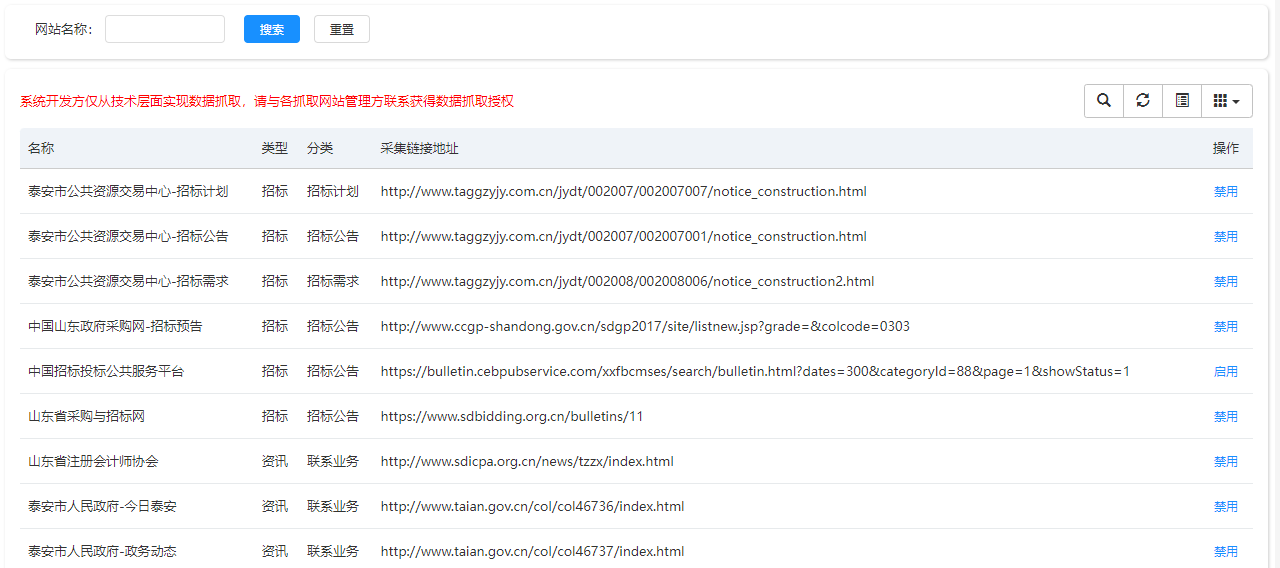Click the sdbidding.org.cn bulletins URL

pos(511,416)
